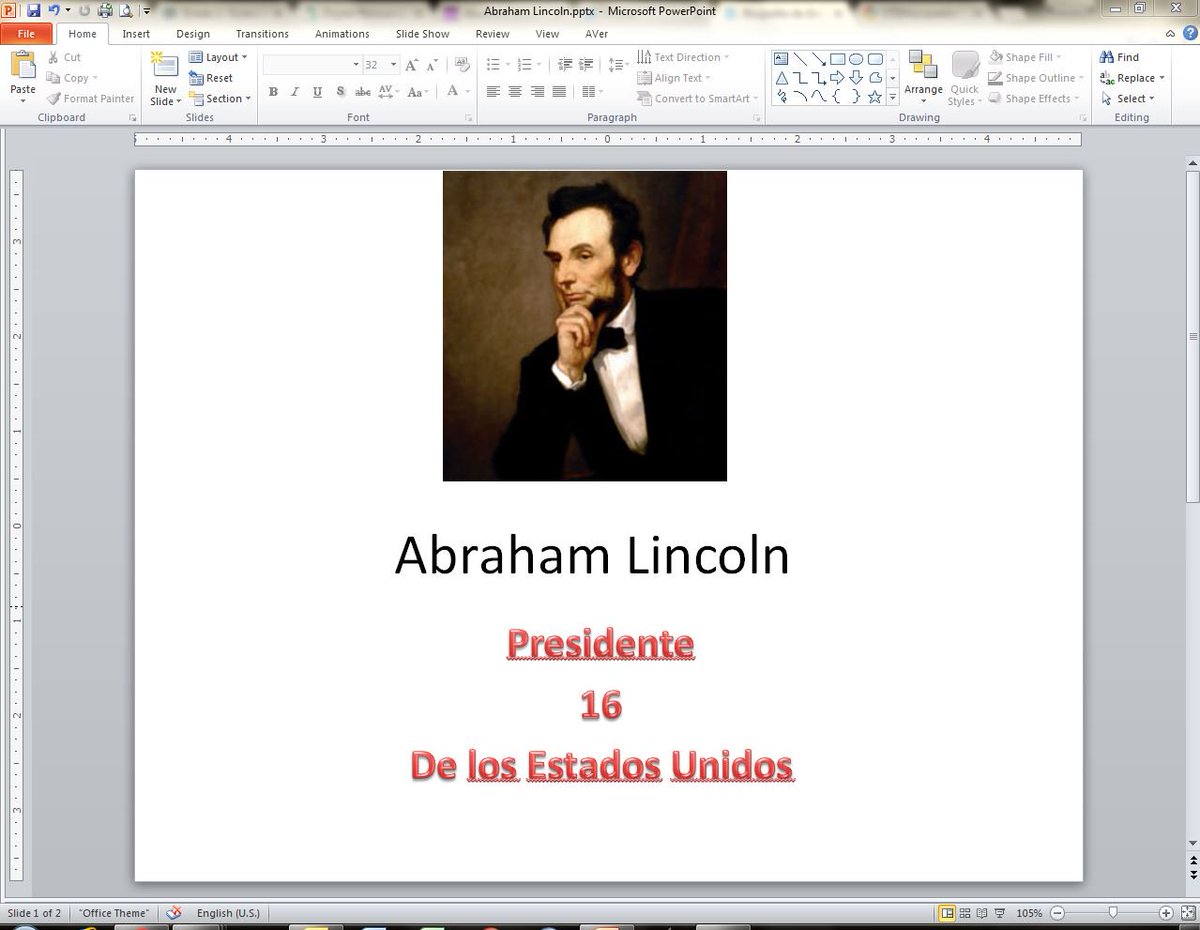Switch to the Design tab

193,34
